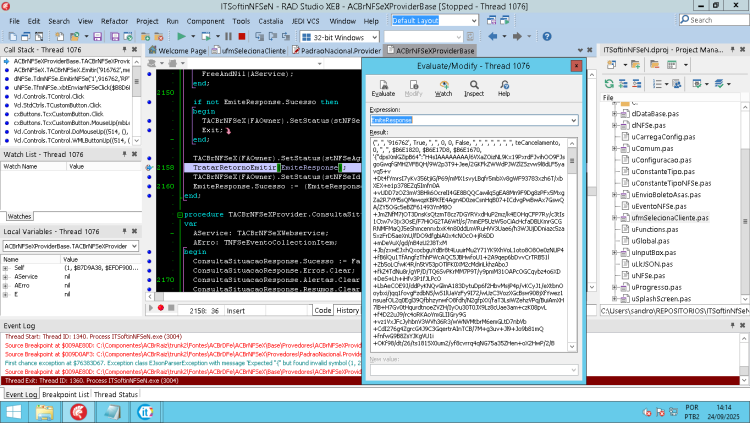The width and height of the screenshot is (750, 423).
Task: Click the Save (floppy disk) toolbar icon
Action: [x=98, y=36]
